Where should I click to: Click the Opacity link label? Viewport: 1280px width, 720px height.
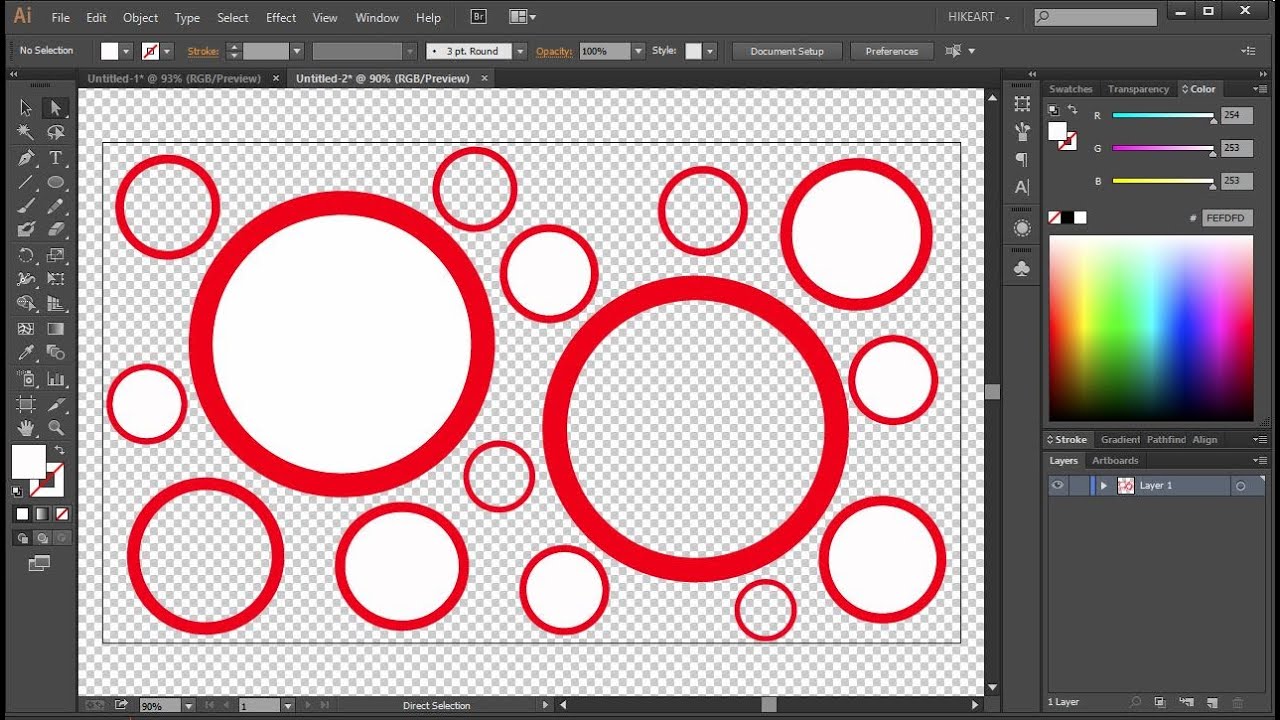(554, 51)
